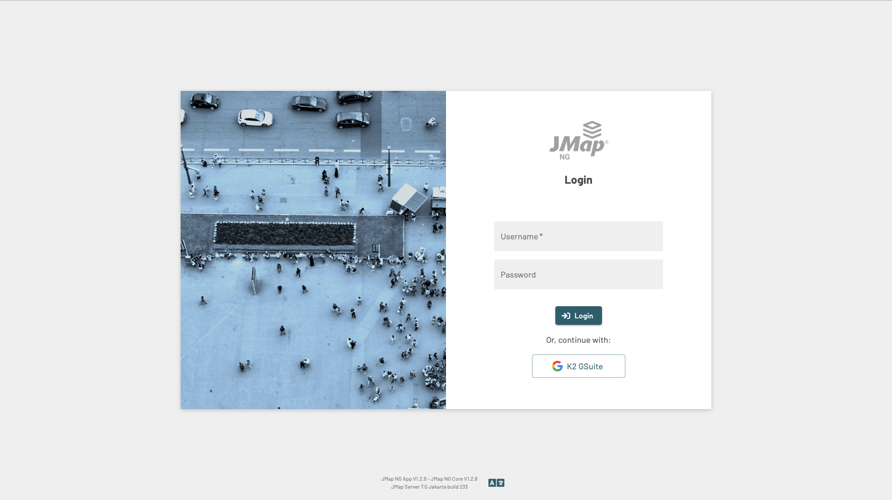Click the dark Login submit button
The height and width of the screenshot is (500, 892).
click(x=578, y=316)
